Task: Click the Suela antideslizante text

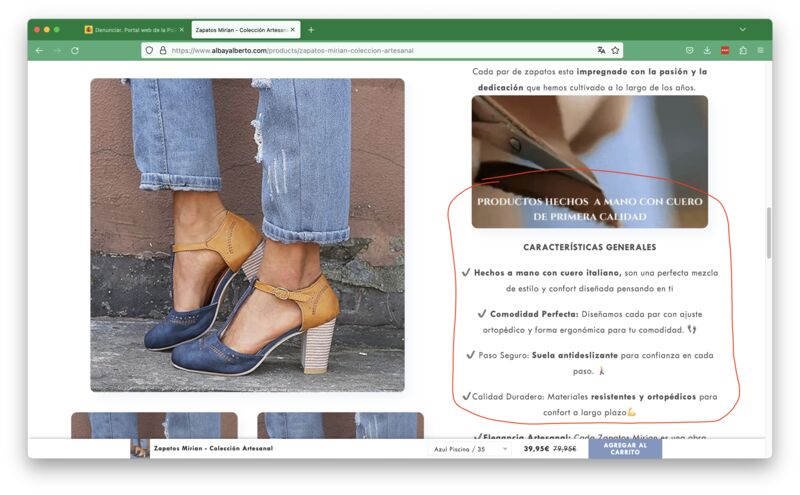Action: pos(574,355)
